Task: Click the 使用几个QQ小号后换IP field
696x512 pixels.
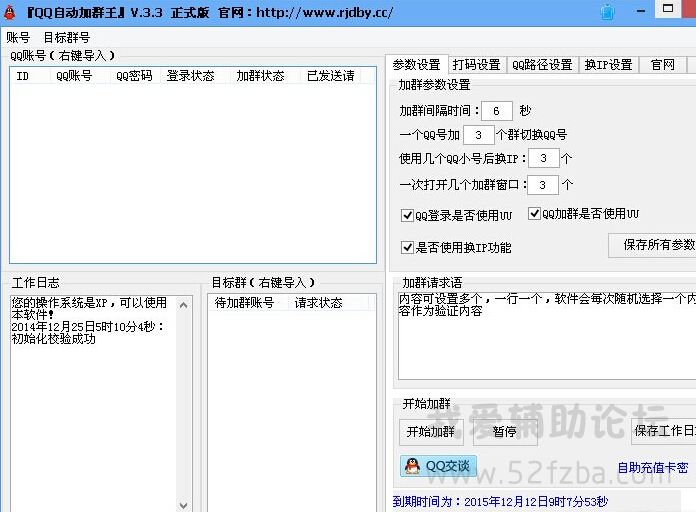Action: [543, 159]
